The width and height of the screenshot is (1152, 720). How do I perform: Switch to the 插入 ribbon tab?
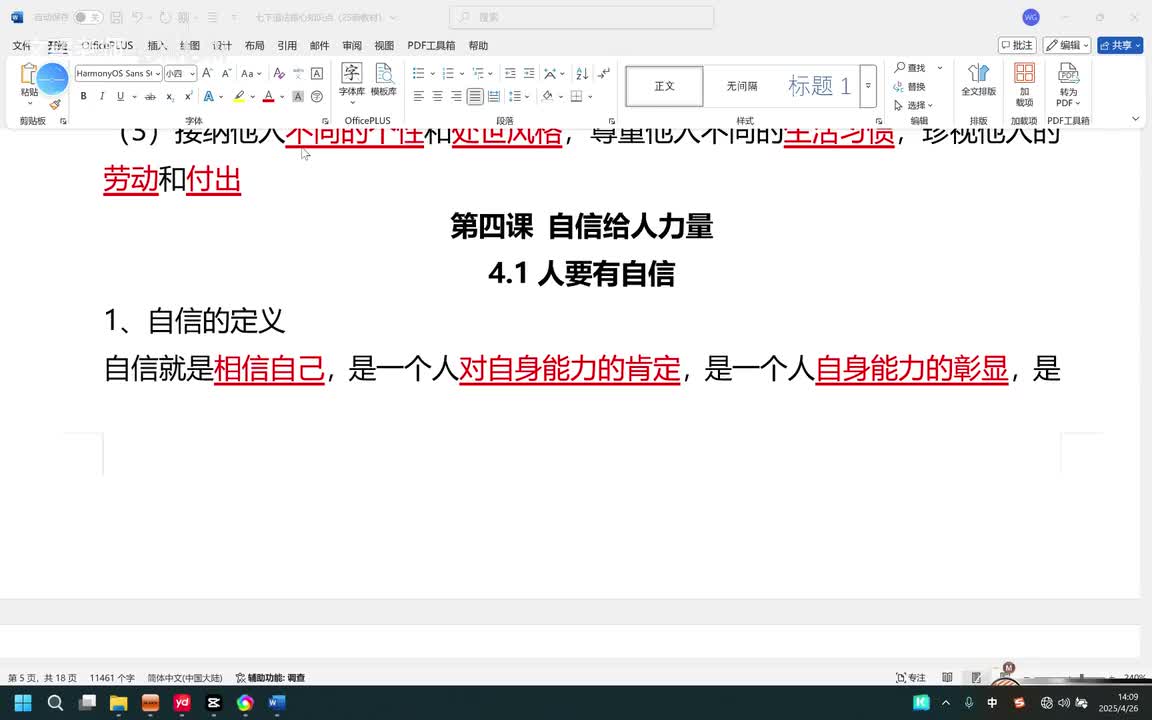click(157, 46)
